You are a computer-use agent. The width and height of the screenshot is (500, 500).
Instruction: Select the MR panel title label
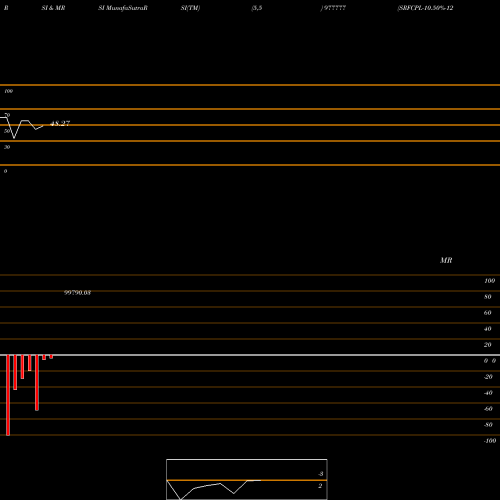[446, 260]
